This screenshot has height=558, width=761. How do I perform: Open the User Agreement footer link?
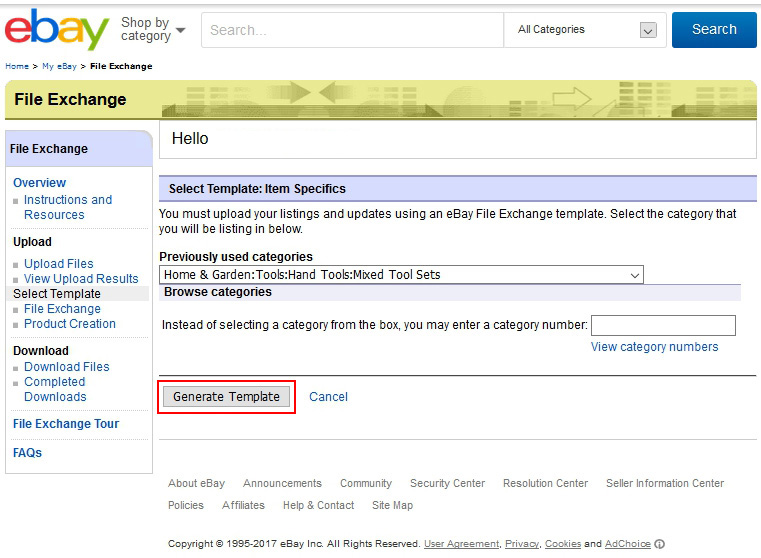pyautogui.click(x=461, y=544)
